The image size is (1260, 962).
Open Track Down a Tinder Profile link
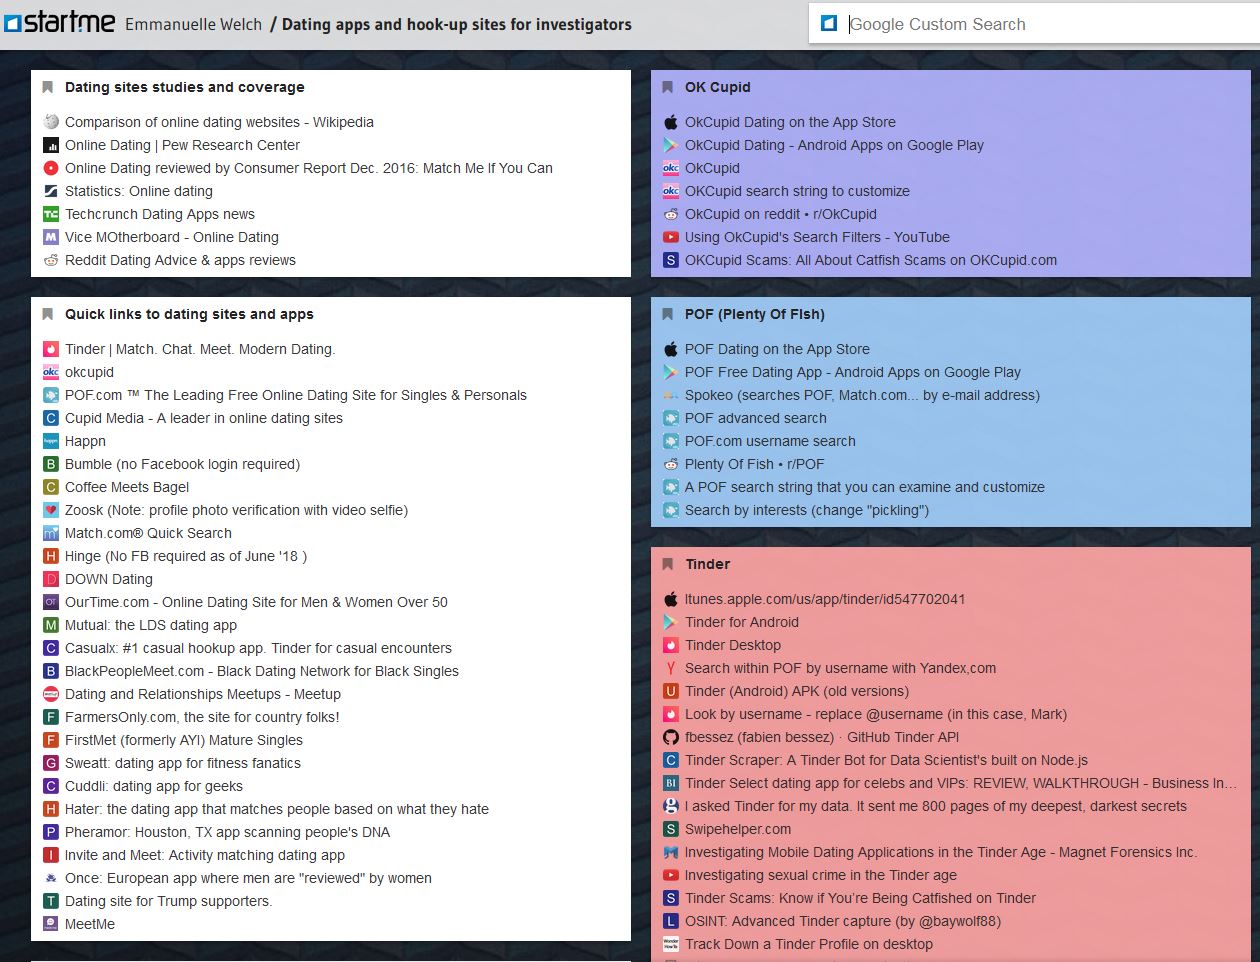click(809, 944)
